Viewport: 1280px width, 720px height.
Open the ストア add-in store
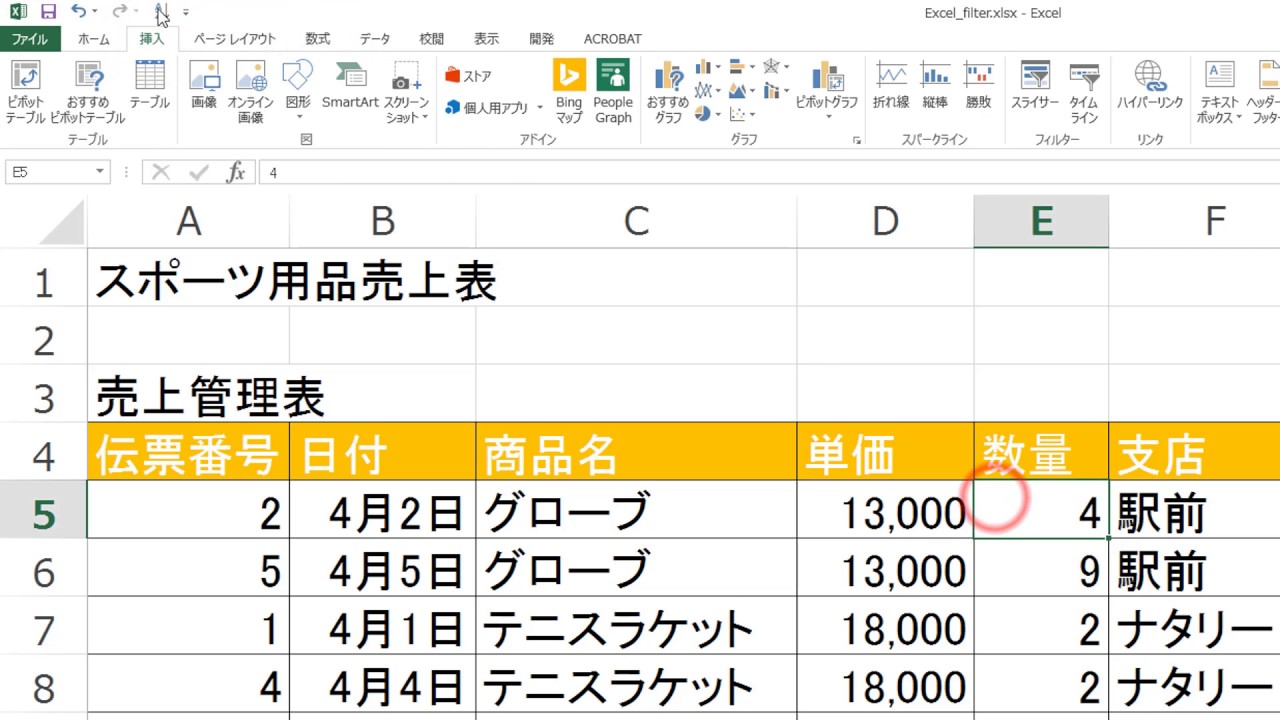(468, 76)
